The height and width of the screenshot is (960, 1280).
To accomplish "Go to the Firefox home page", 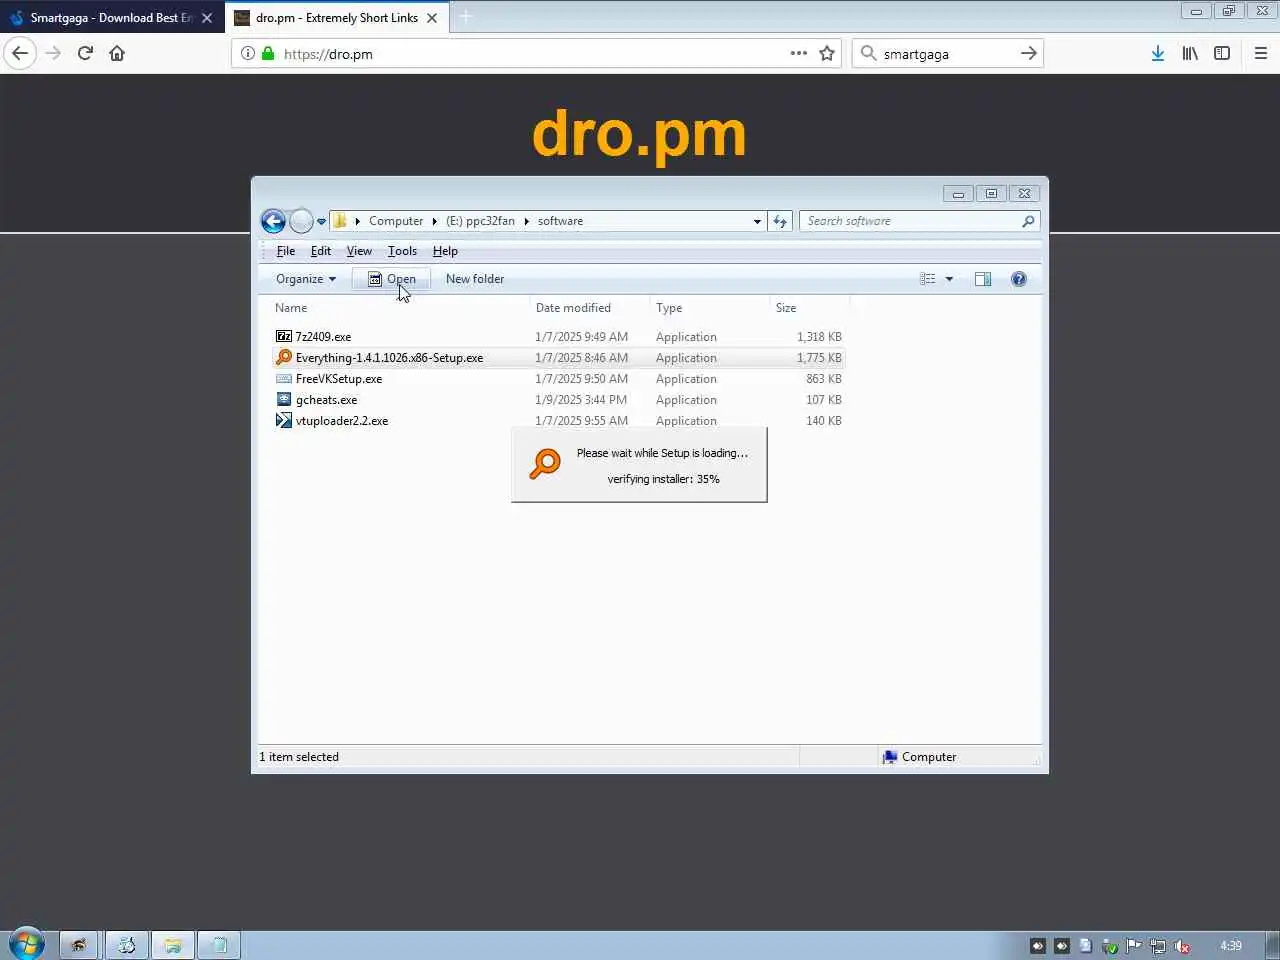I will tap(117, 54).
